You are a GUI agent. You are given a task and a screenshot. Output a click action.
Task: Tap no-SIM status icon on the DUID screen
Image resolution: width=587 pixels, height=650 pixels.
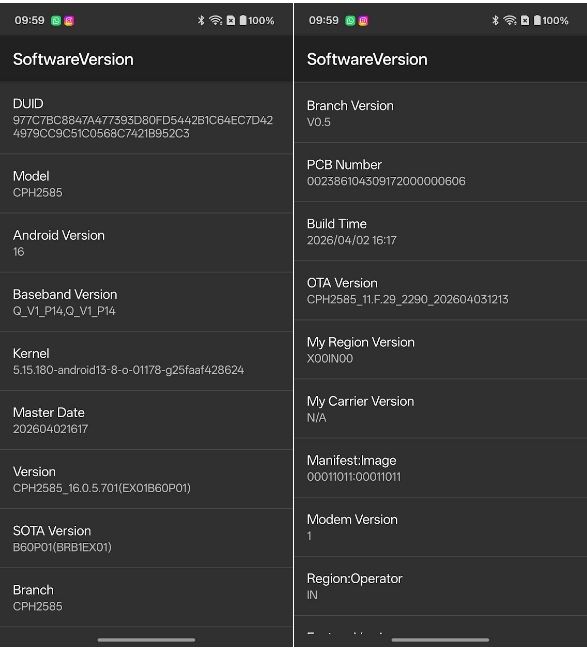pyautogui.click(x=231, y=20)
